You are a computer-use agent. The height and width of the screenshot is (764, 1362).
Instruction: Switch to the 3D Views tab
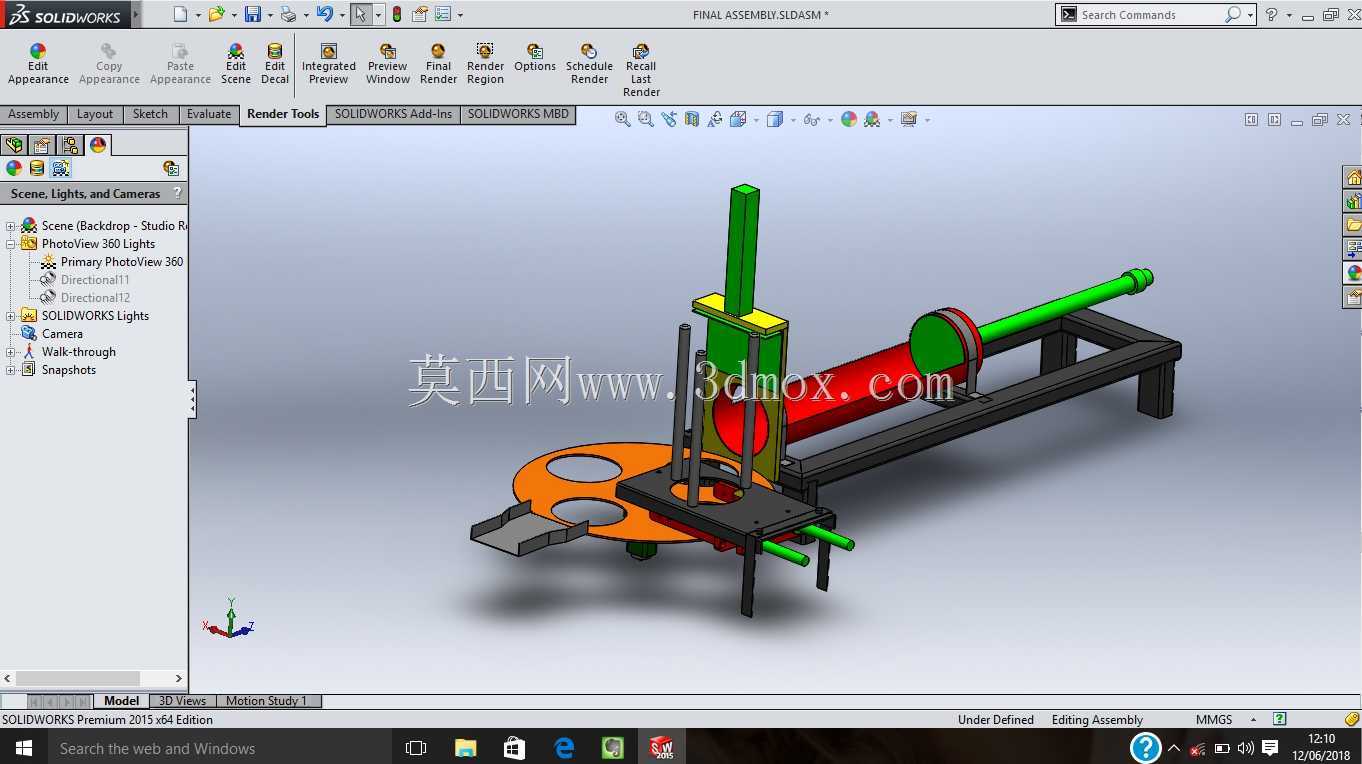click(183, 701)
